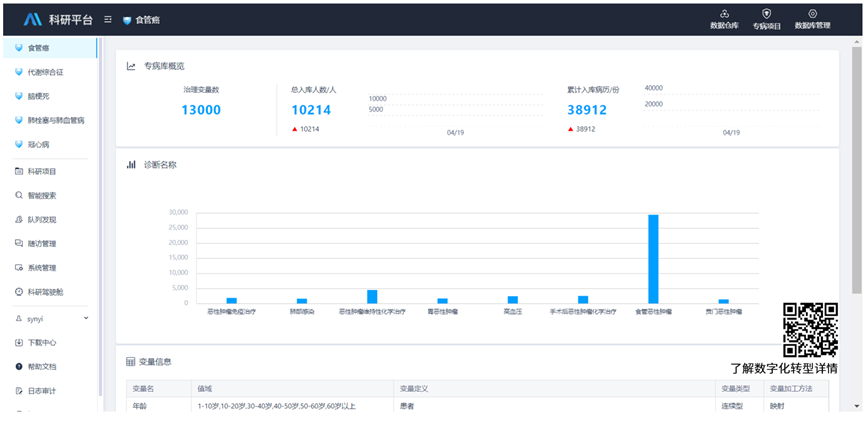
Task: Open 科研项目 icon in sidebar
Action: (19, 171)
